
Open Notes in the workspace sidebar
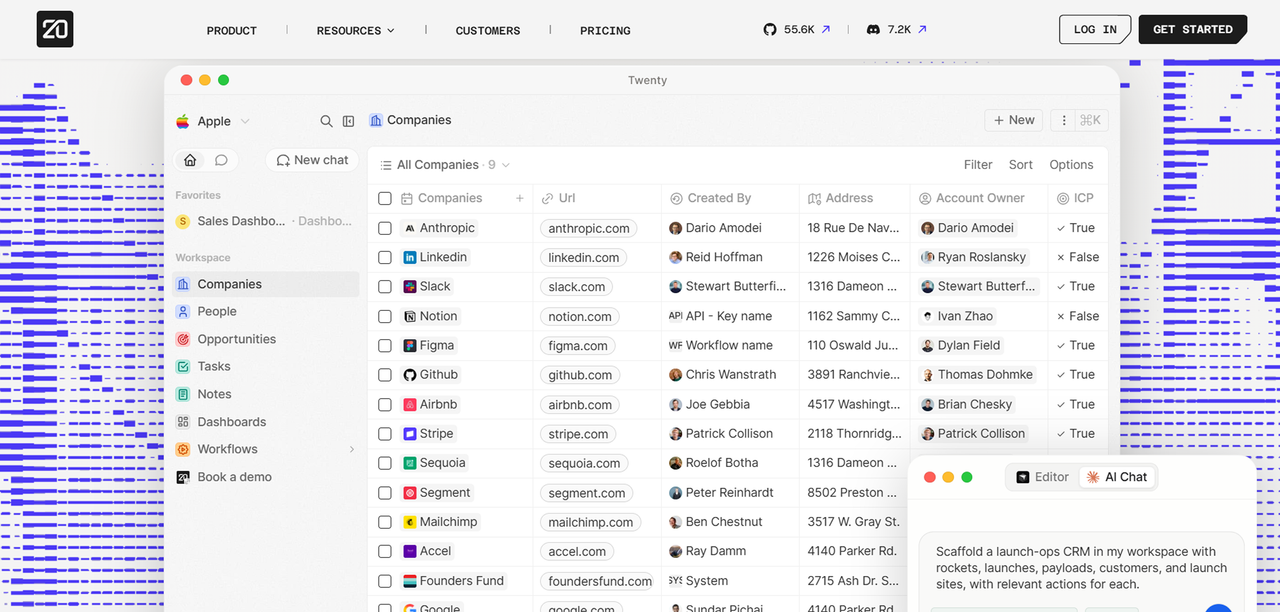(265, 394)
